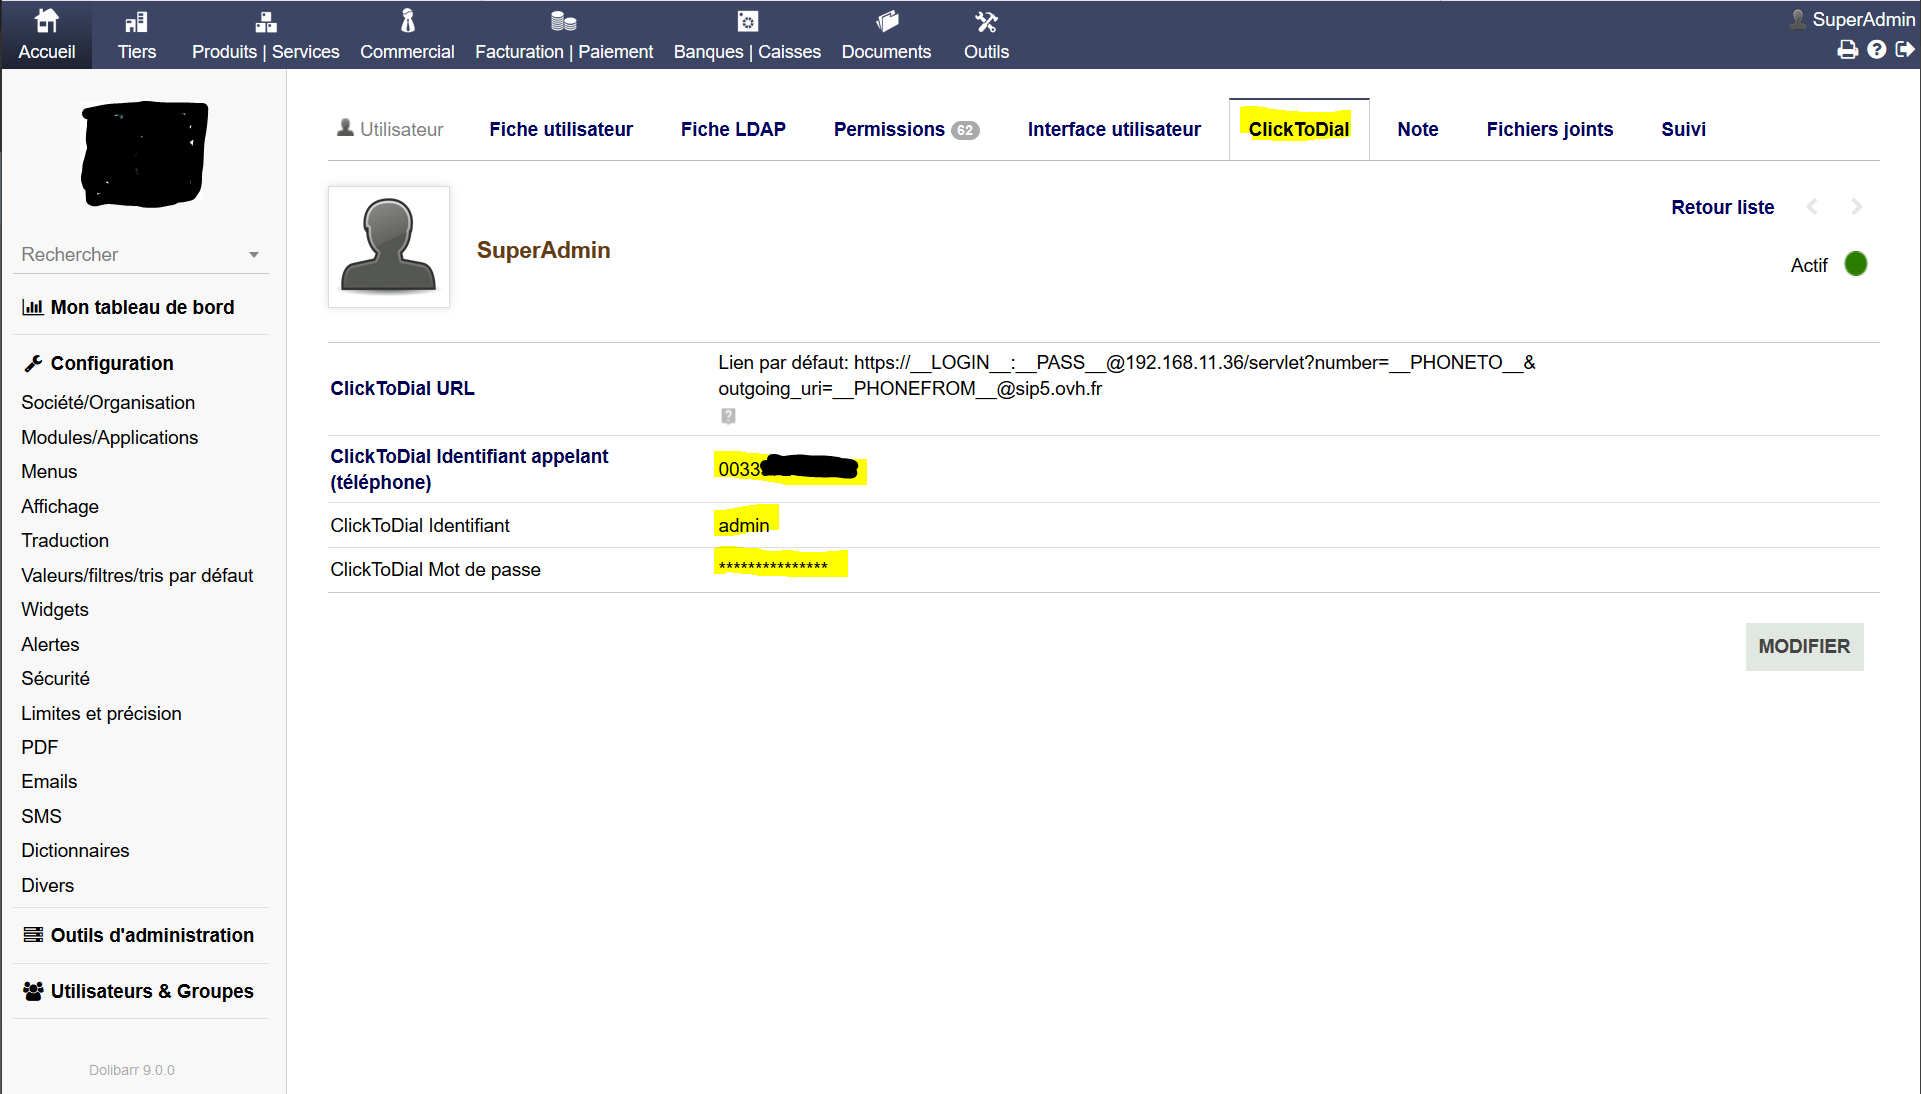Open the Tiers menu icon
This screenshot has width=1921, height=1094.
136,21
